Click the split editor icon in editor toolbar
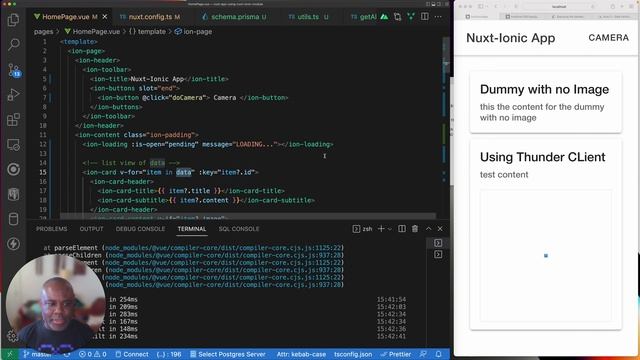 pos(424,17)
